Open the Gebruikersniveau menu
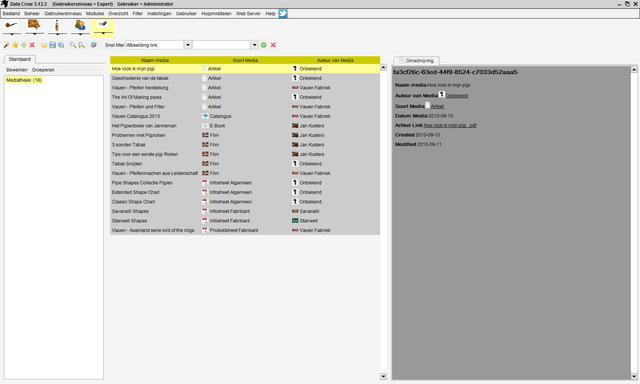 tap(63, 13)
